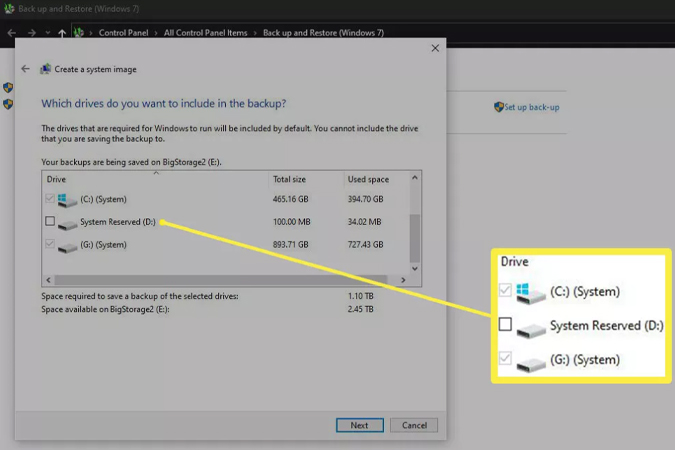The height and width of the screenshot is (450, 675).
Task: Sort the list by Used space column
Action: click(x=368, y=179)
